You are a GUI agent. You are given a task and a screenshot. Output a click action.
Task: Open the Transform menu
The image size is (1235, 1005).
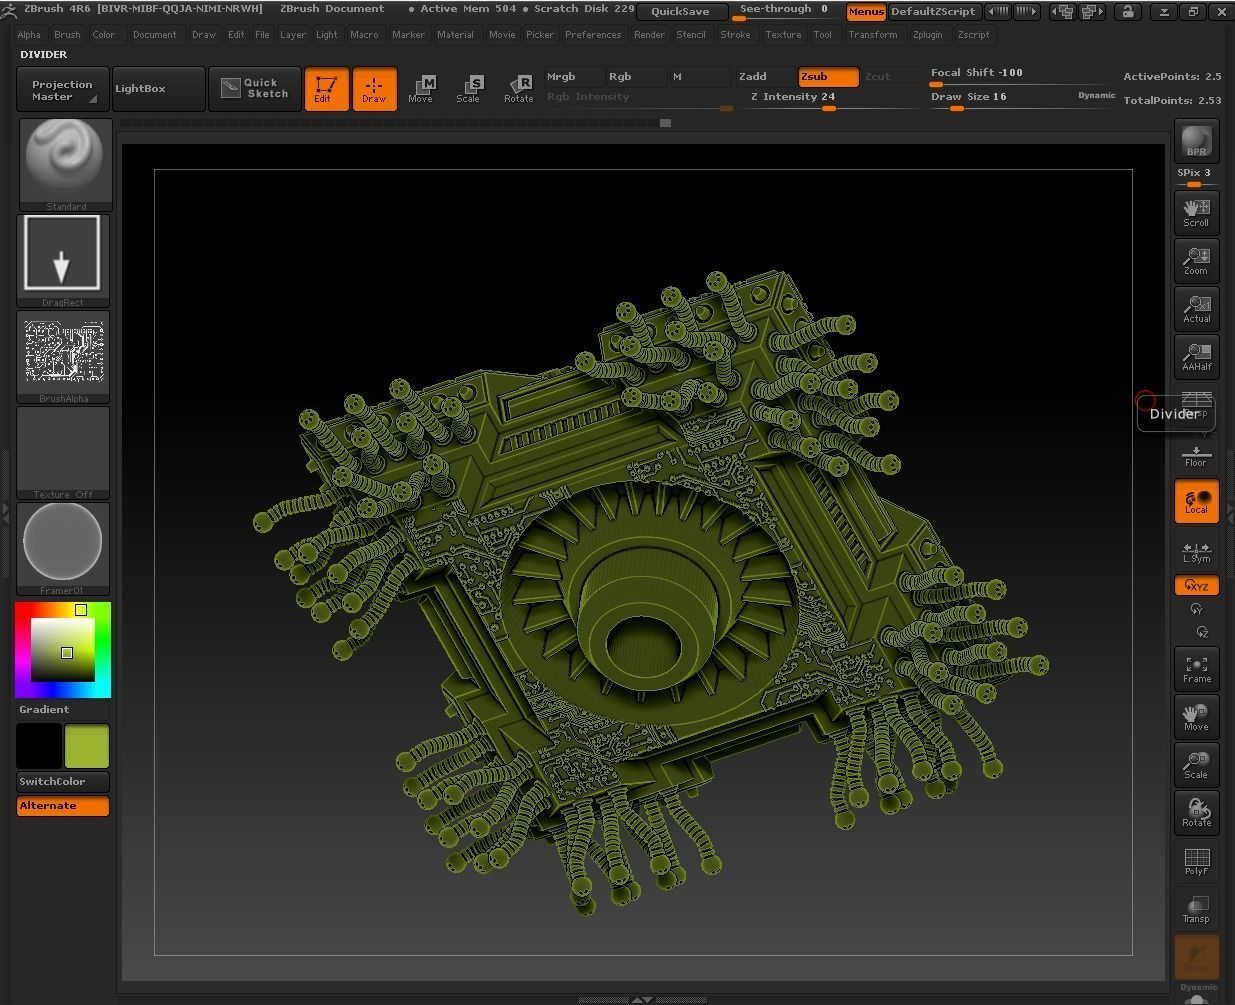[872, 34]
